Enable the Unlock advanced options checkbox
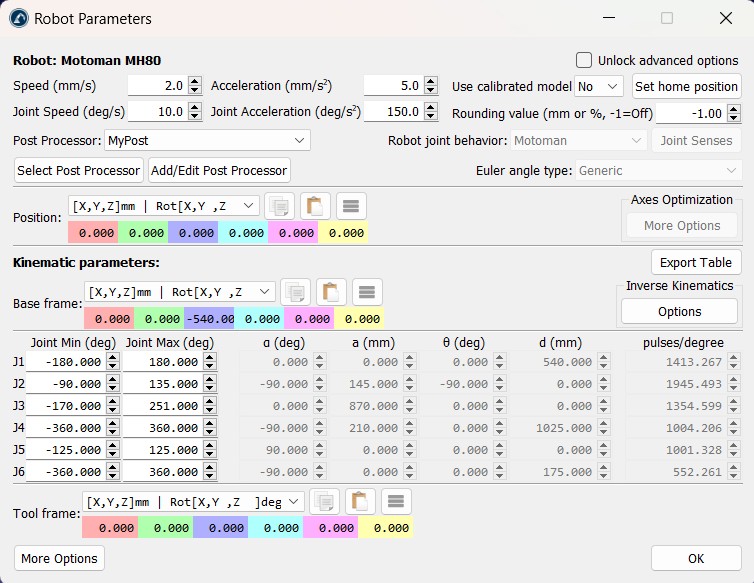 point(585,60)
